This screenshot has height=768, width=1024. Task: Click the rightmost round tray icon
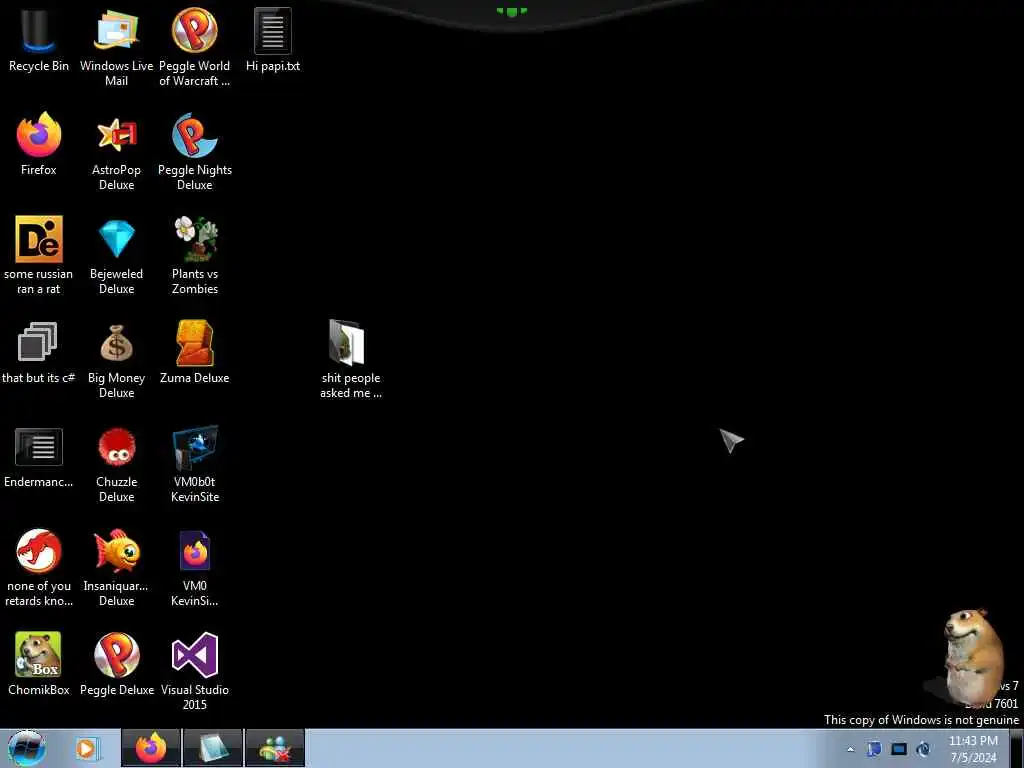pos(923,749)
